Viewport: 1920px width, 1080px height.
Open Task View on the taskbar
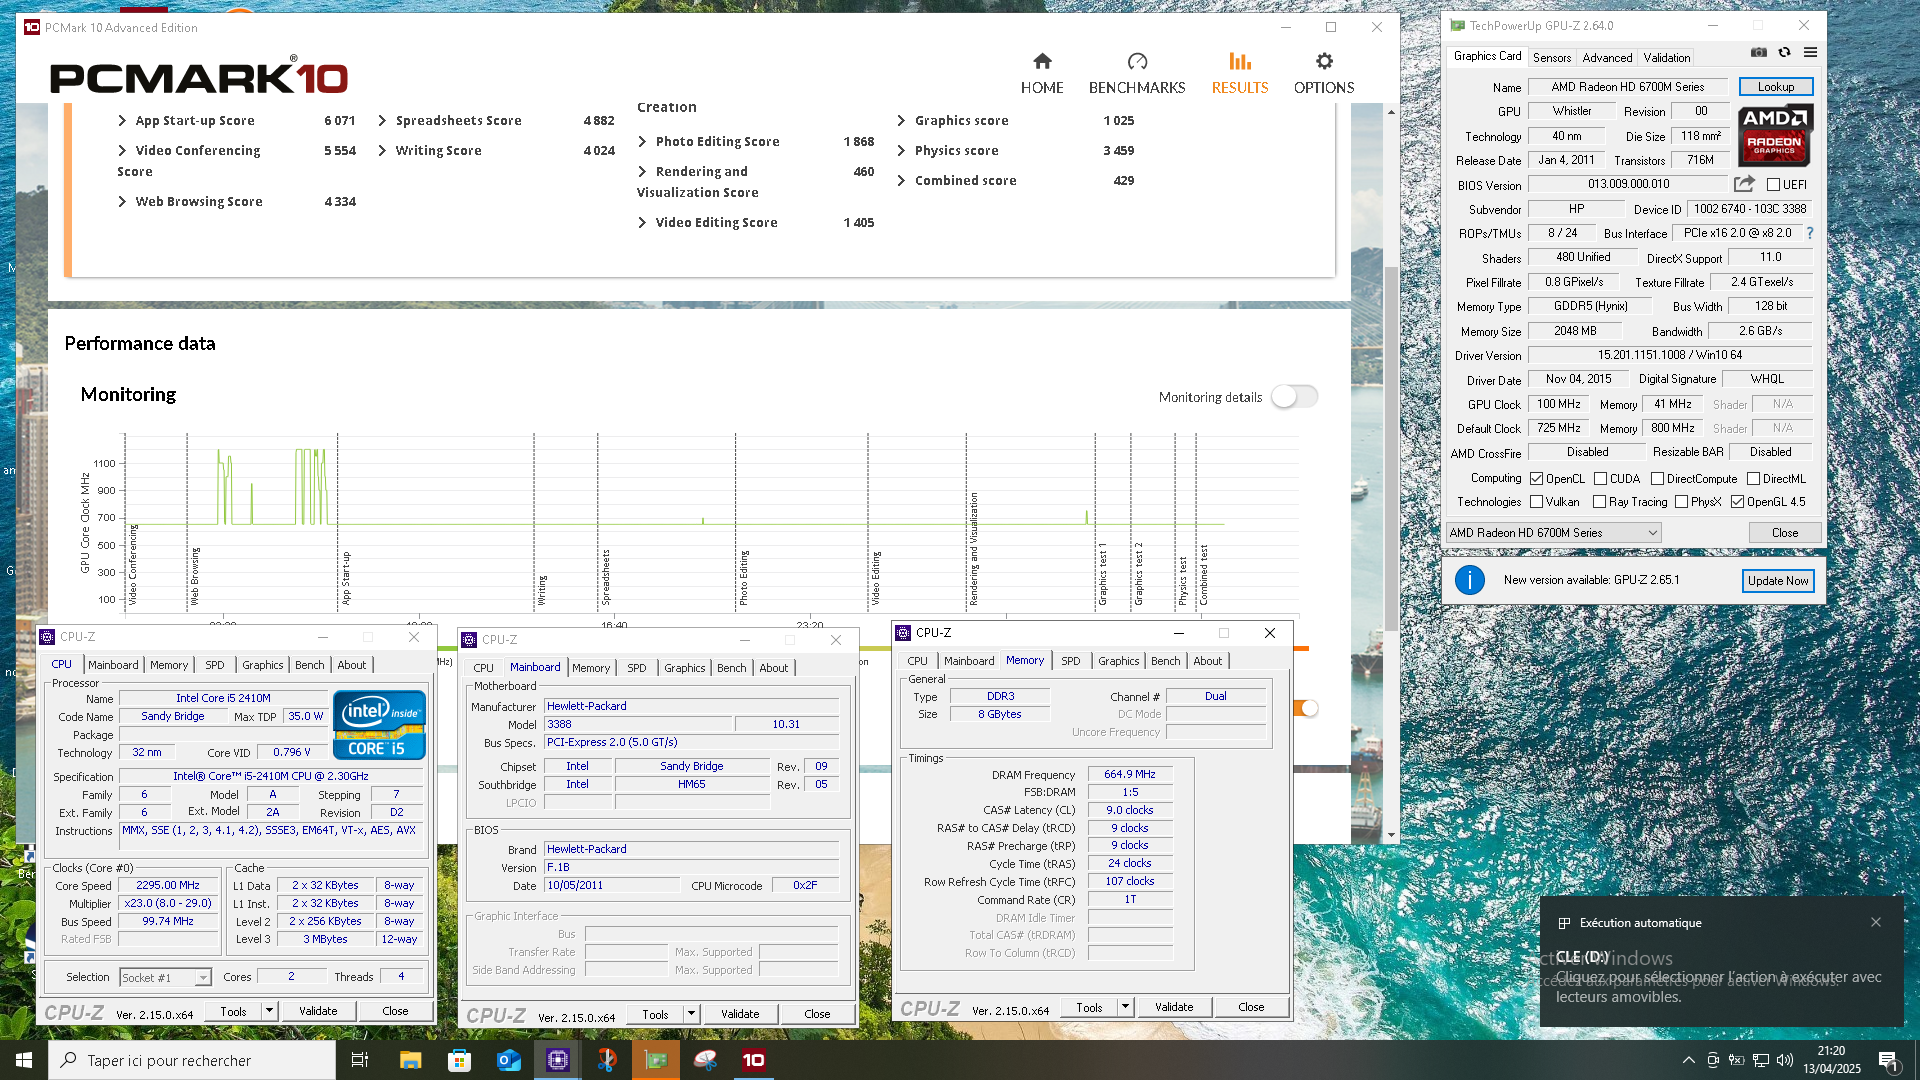point(360,1060)
